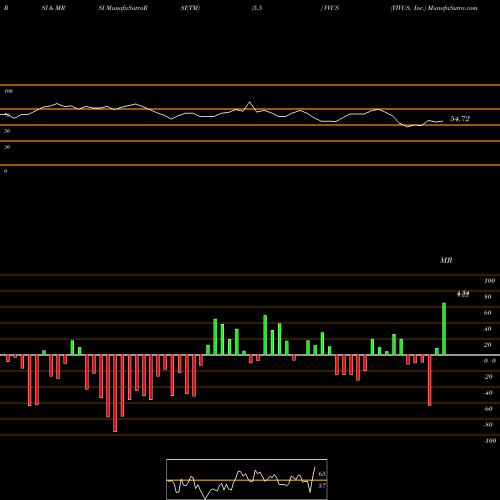Click the MR axis label 80
The height and width of the screenshot is (500, 500).
[x=488, y=297]
